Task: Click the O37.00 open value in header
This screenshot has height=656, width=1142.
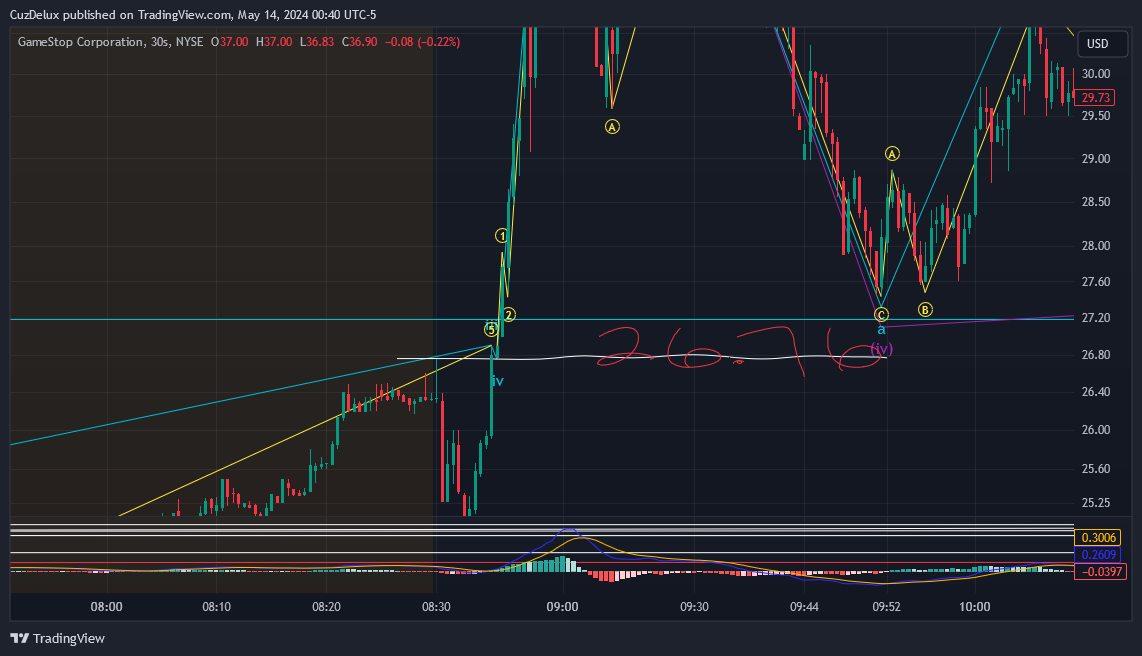Action: tap(229, 42)
